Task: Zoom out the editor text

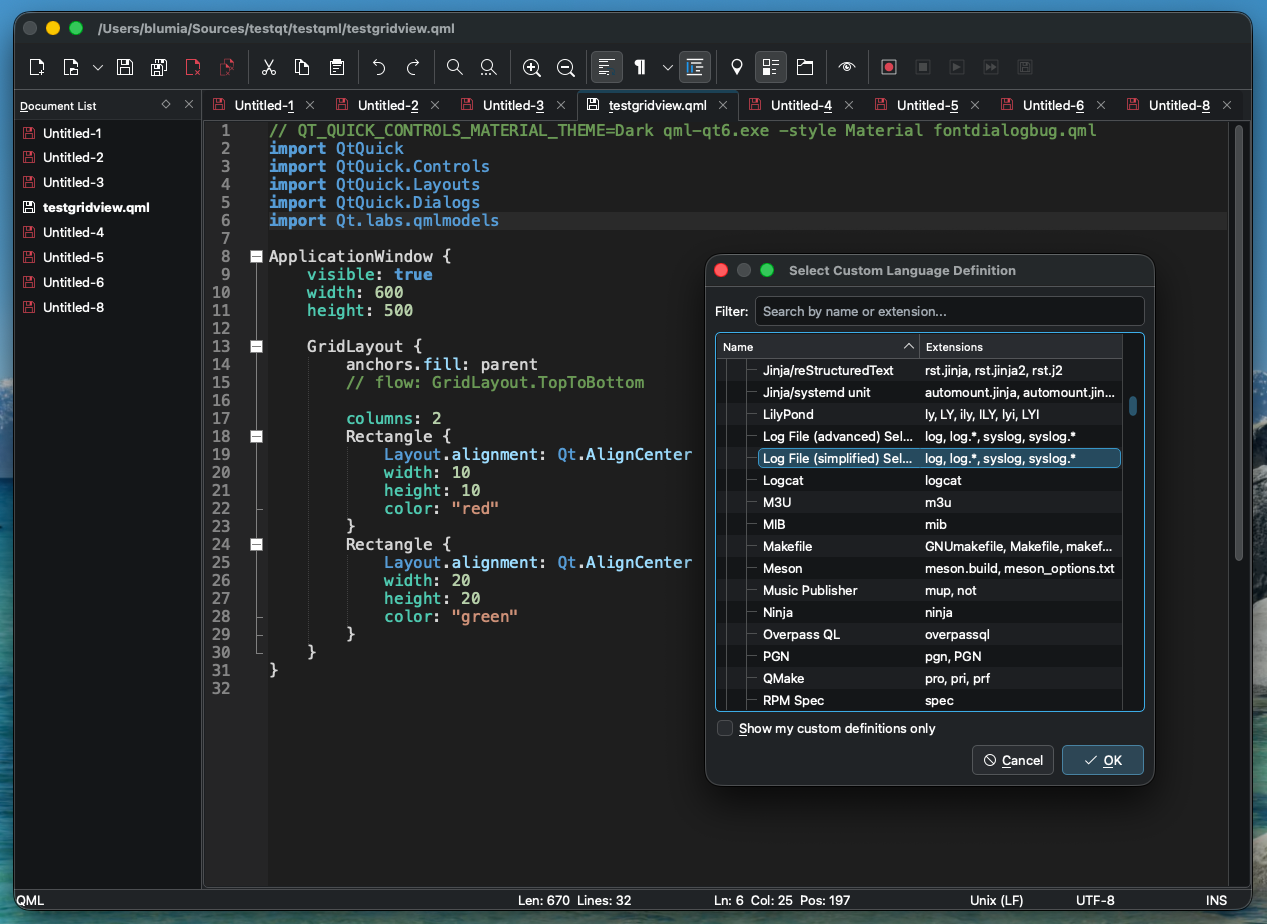Action: (x=565, y=67)
